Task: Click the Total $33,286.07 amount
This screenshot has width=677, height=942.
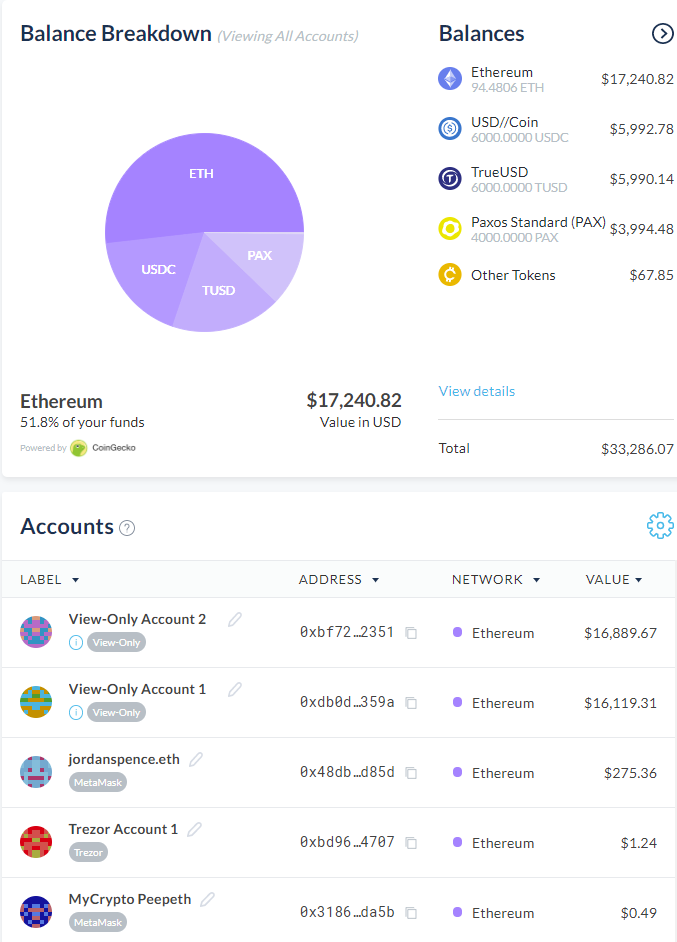Action: pyautogui.click(x=637, y=449)
